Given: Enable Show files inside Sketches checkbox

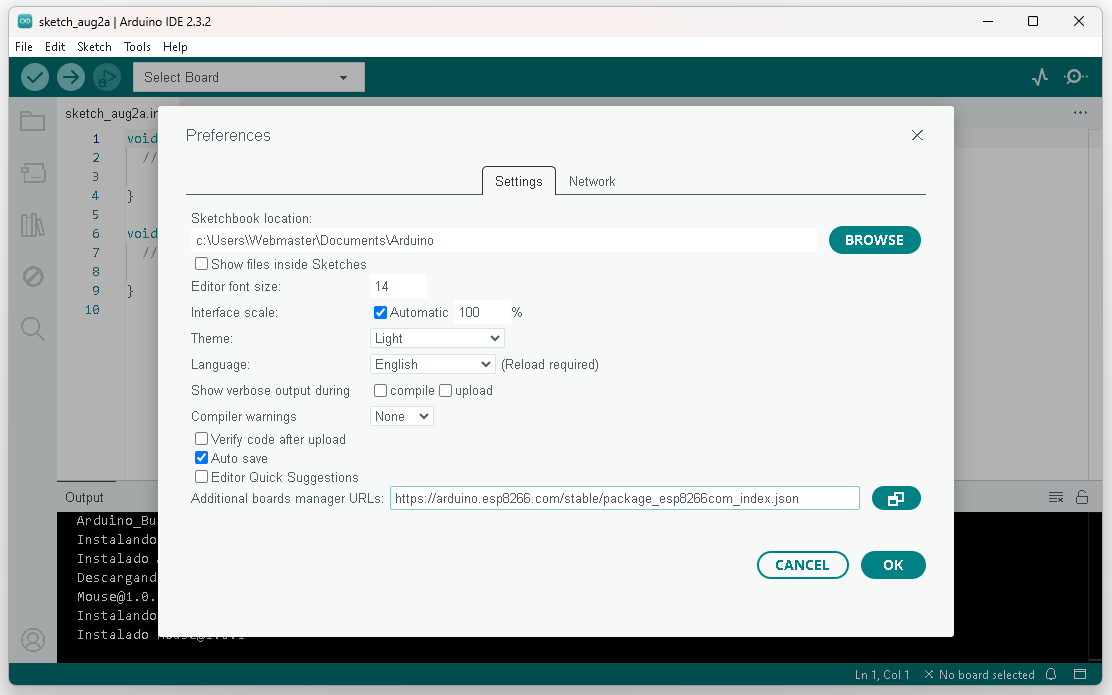Looking at the screenshot, I should (x=202, y=264).
